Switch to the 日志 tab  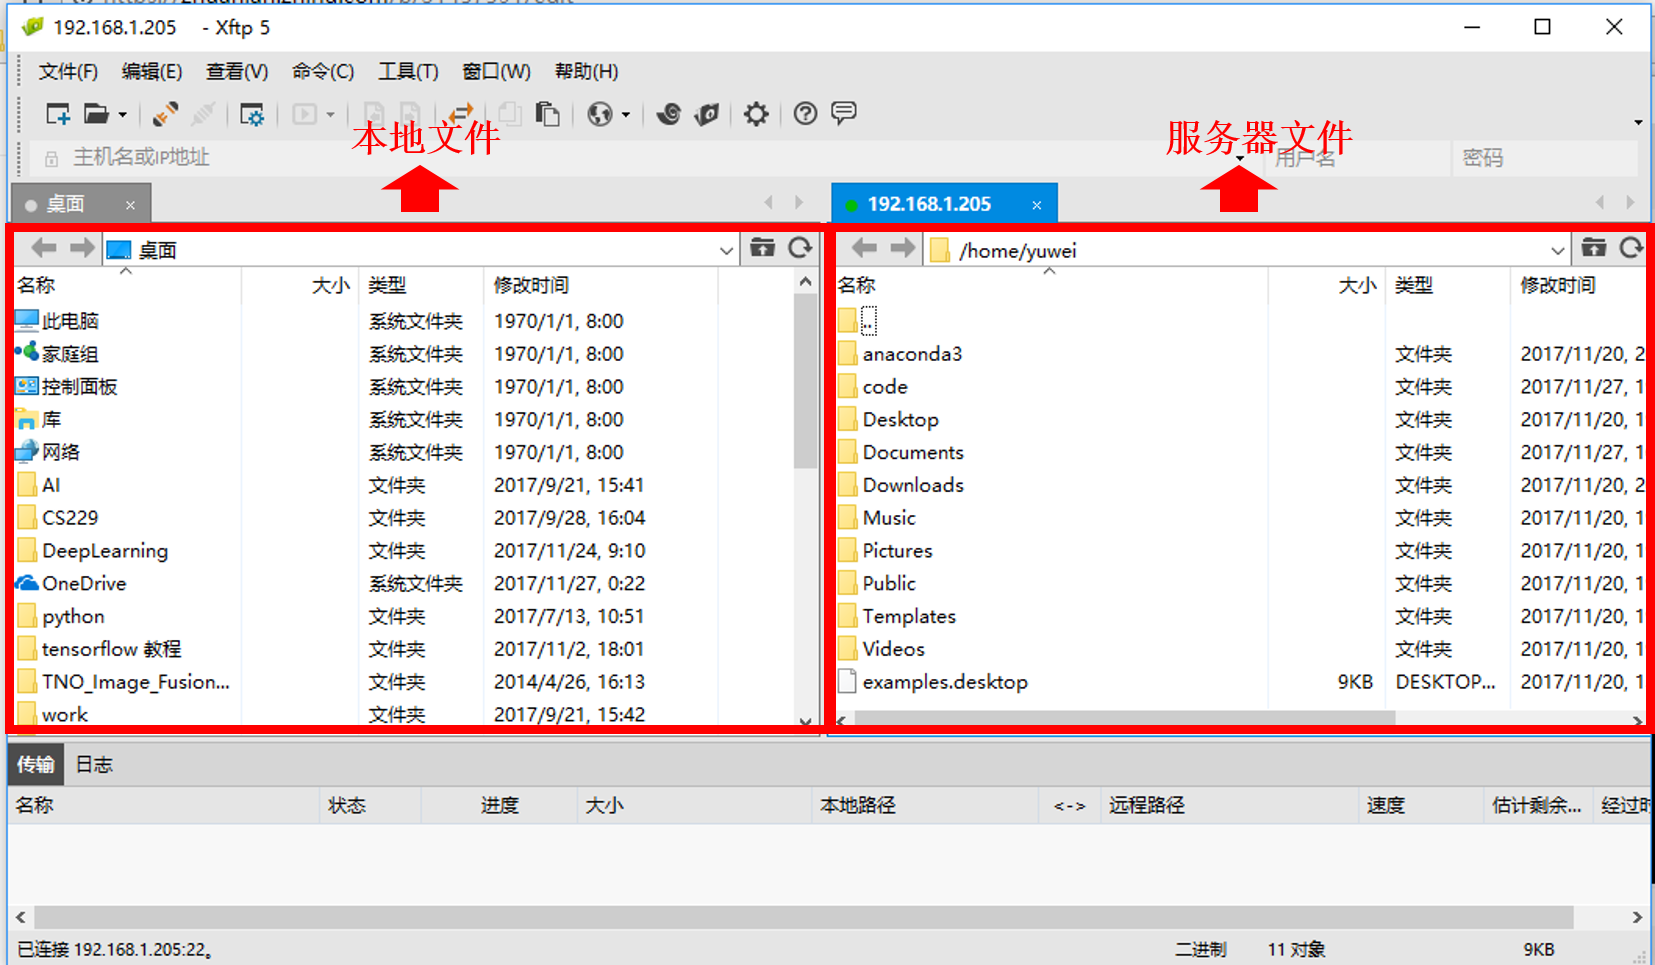click(93, 763)
